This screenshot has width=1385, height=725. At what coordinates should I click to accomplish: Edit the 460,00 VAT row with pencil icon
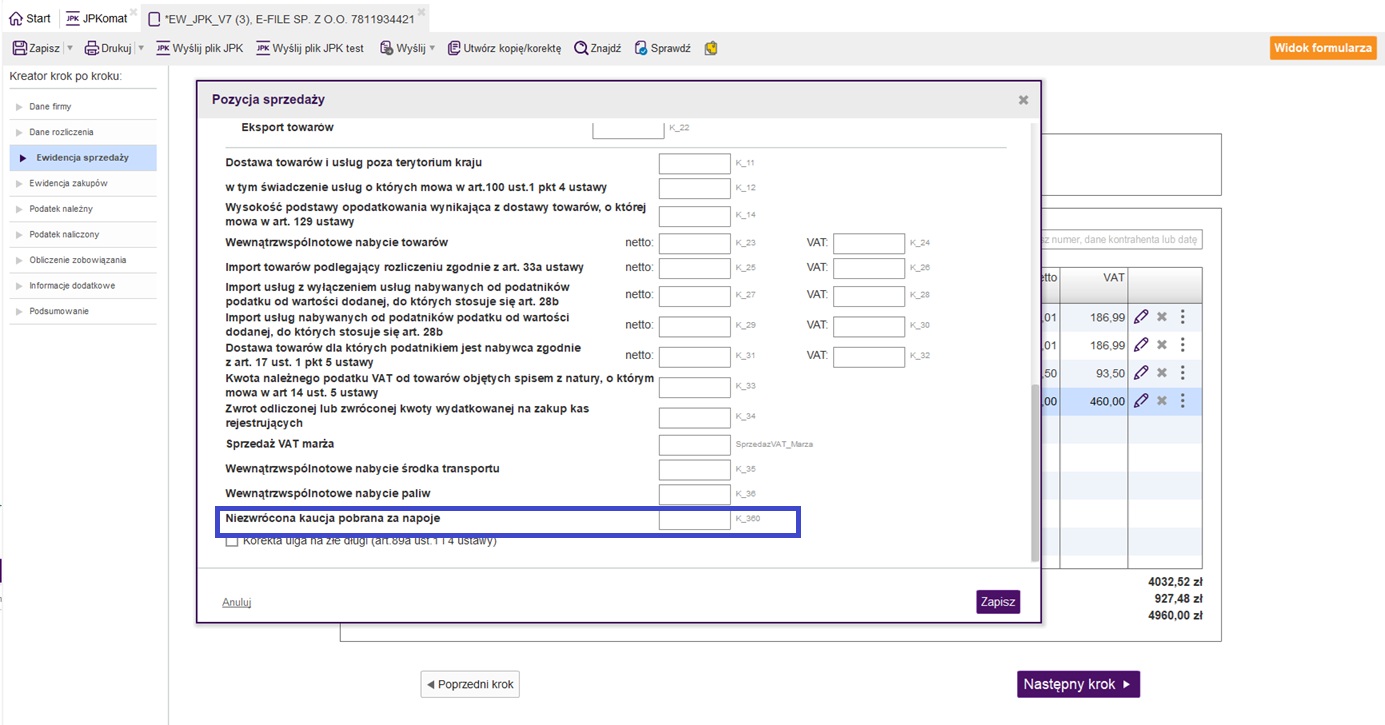[x=1141, y=401]
